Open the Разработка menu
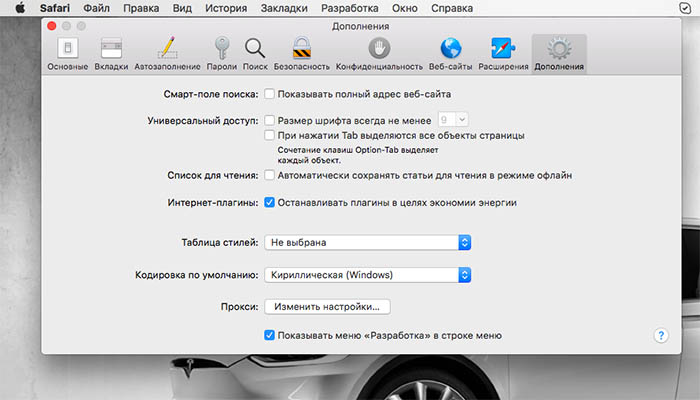The image size is (700, 400). coord(350,8)
